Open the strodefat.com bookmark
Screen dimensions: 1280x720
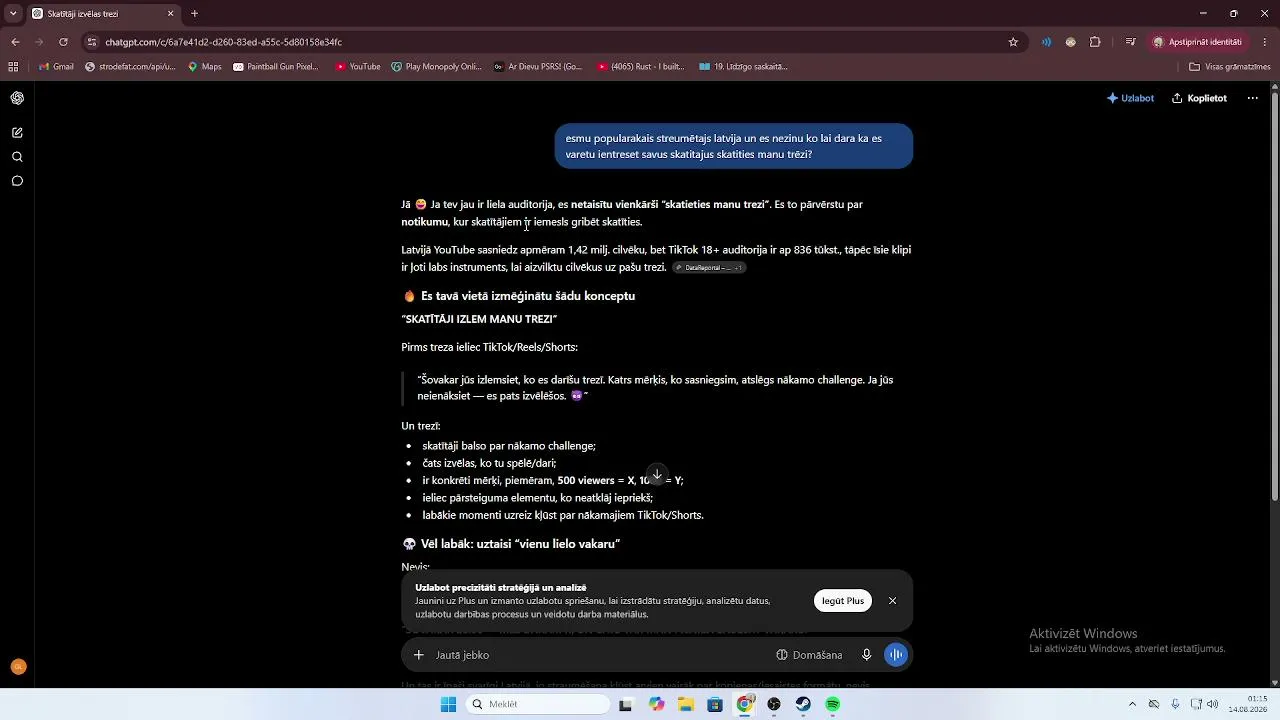pos(131,67)
